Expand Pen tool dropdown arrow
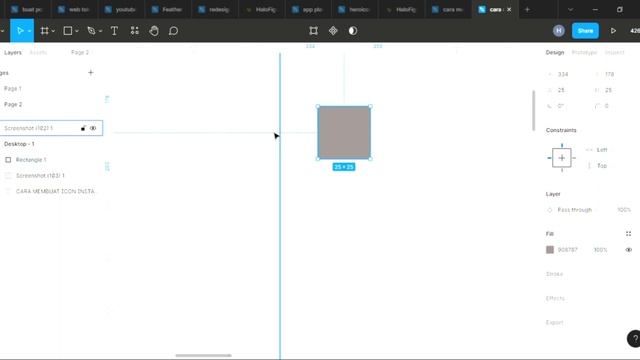Screen dimensions: 640x360 100,31
